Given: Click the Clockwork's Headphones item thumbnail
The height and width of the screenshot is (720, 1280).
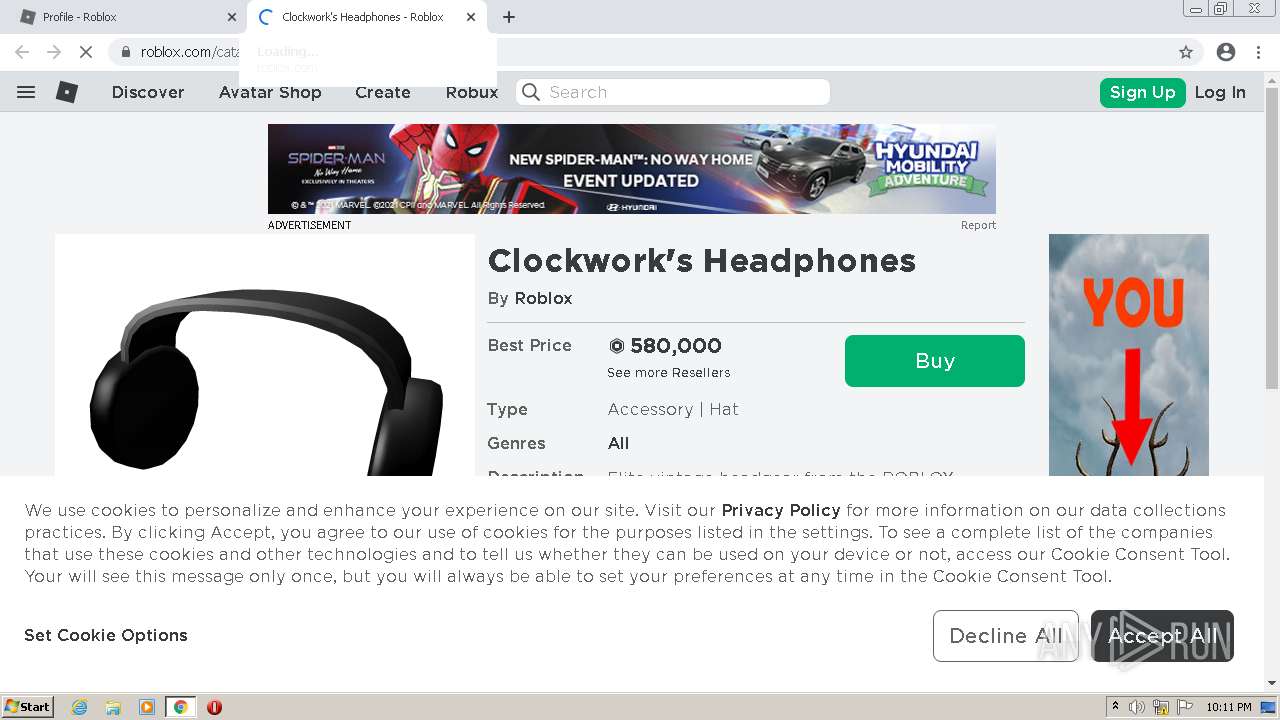Looking at the screenshot, I should (x=265, y=380).
